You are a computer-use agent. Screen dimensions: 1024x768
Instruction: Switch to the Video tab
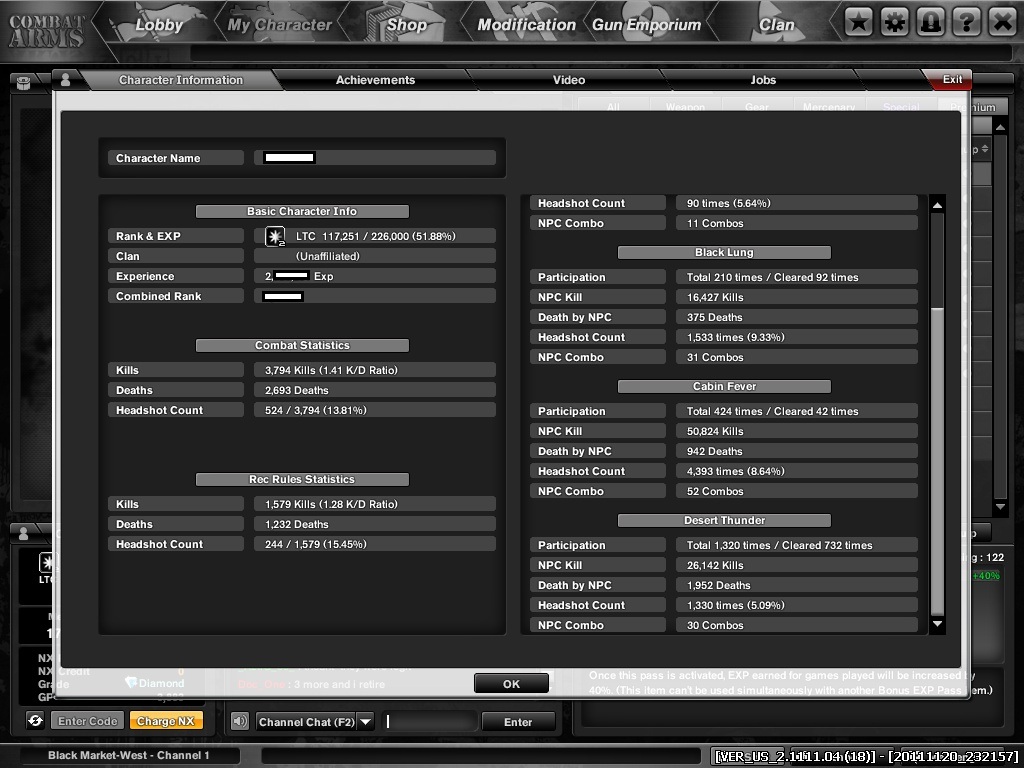tap(569, 80)
